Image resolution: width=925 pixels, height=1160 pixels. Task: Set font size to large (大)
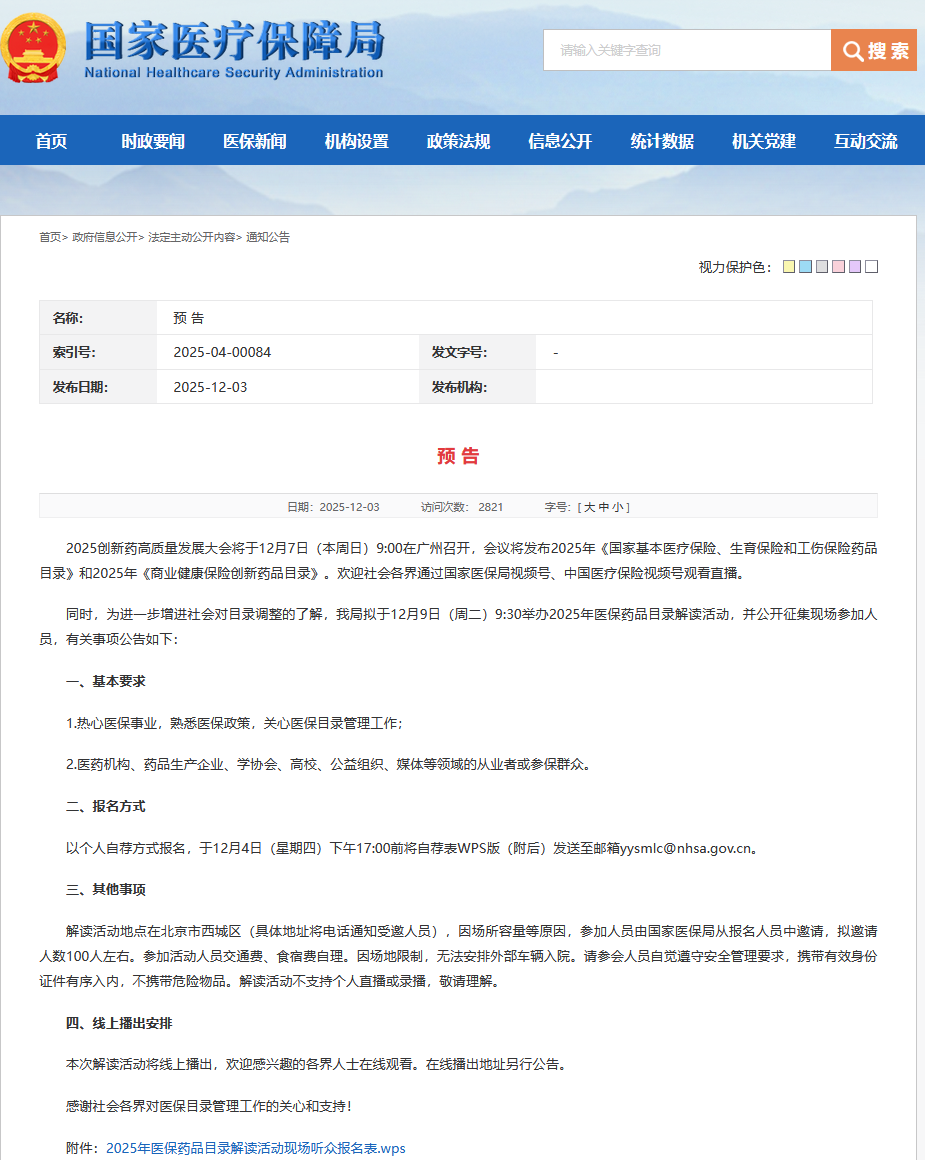(590, 507)
